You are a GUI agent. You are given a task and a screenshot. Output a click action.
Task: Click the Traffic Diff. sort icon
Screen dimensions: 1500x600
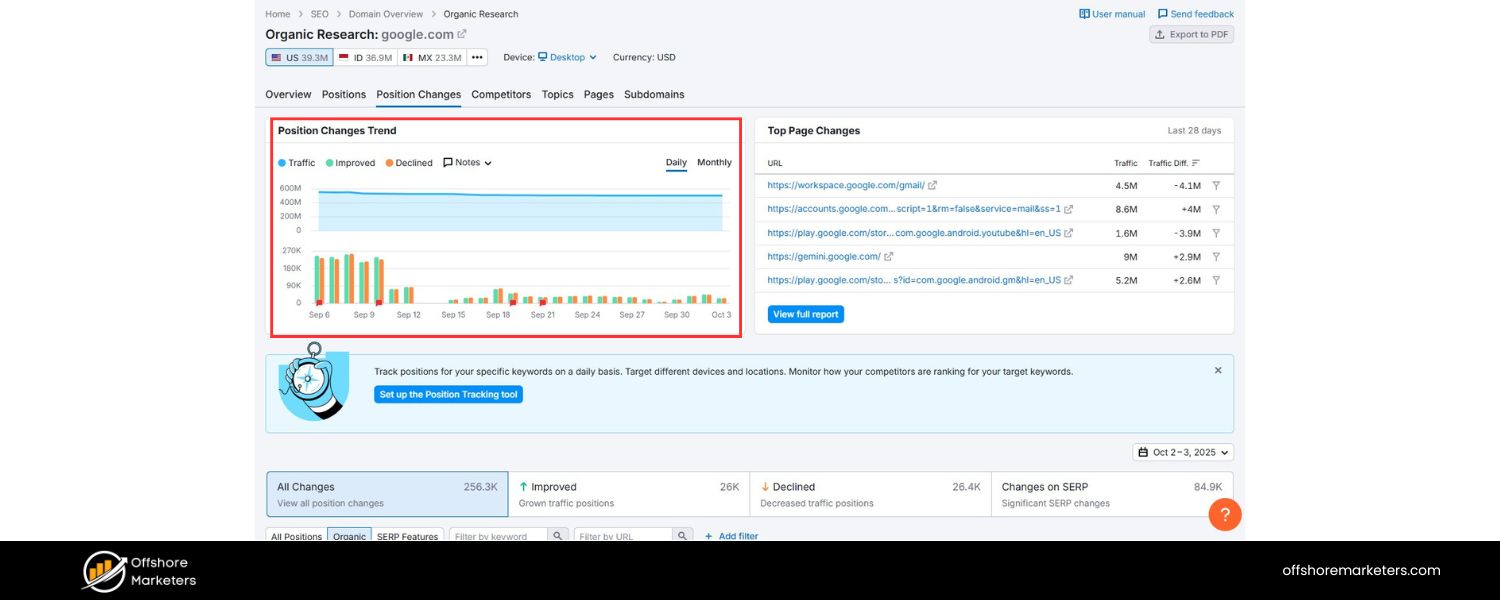point(1196,163)
